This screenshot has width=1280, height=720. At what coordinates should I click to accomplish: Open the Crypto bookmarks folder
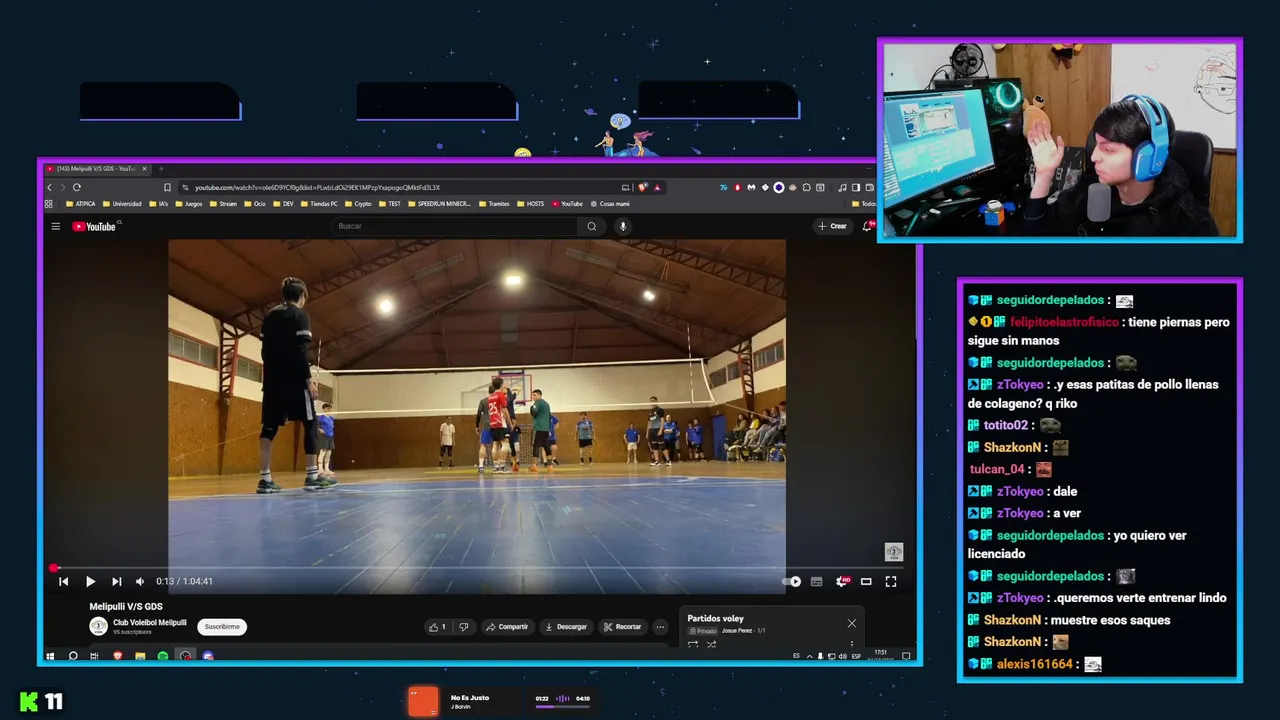click(x=358, y=204)
